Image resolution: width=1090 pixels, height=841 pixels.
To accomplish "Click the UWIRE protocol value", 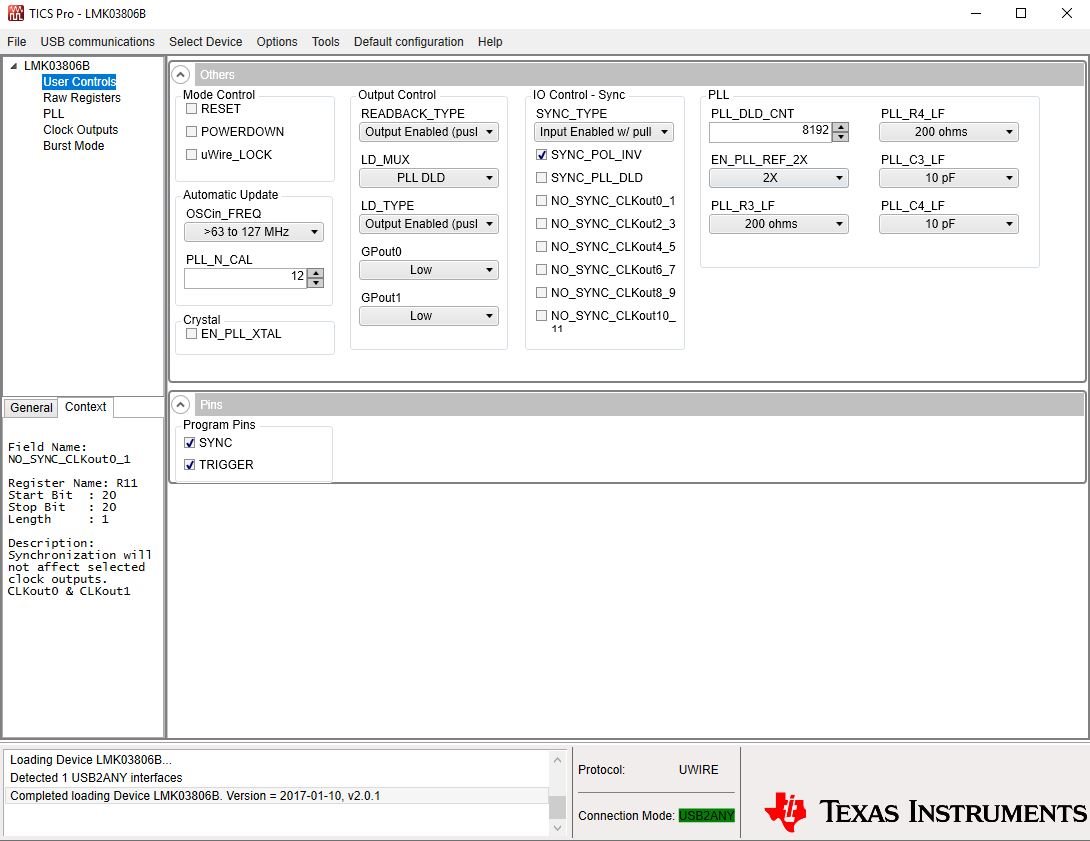I will click(x=698, y=769).
